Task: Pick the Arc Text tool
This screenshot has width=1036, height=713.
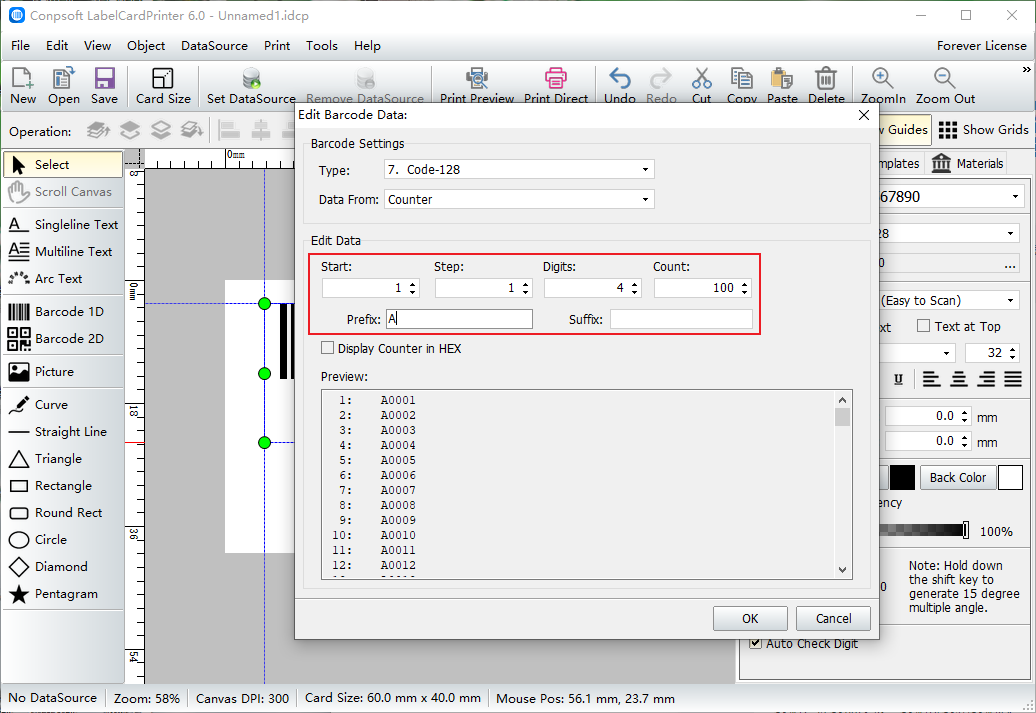Action: point(63,279)
